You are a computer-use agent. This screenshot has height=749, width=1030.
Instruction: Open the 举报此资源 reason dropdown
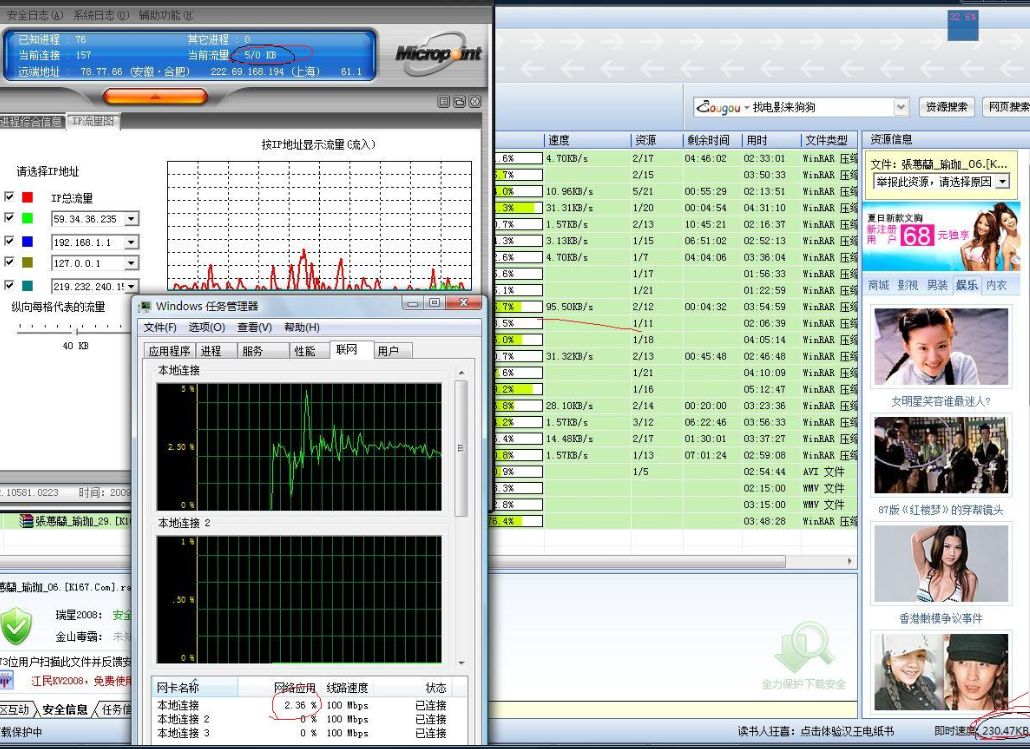pos(1002,182)
